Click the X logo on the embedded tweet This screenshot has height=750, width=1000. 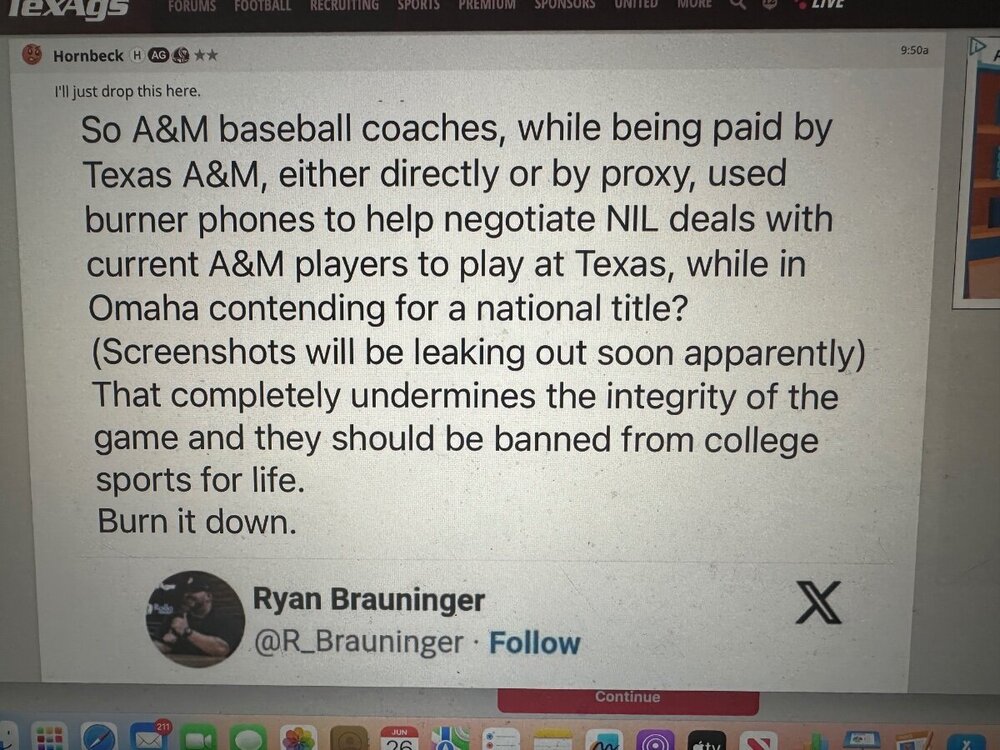pos(817,604)
